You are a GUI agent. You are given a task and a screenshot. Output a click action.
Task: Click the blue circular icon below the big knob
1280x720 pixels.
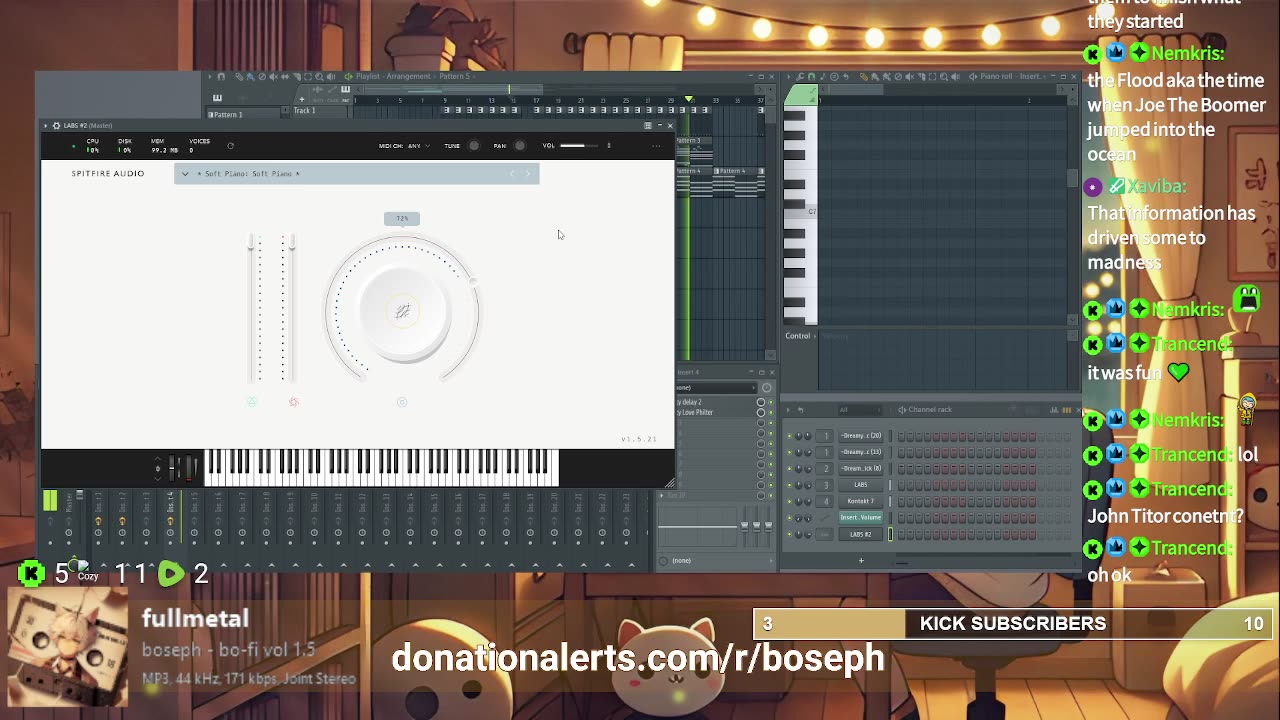(402, 402)
